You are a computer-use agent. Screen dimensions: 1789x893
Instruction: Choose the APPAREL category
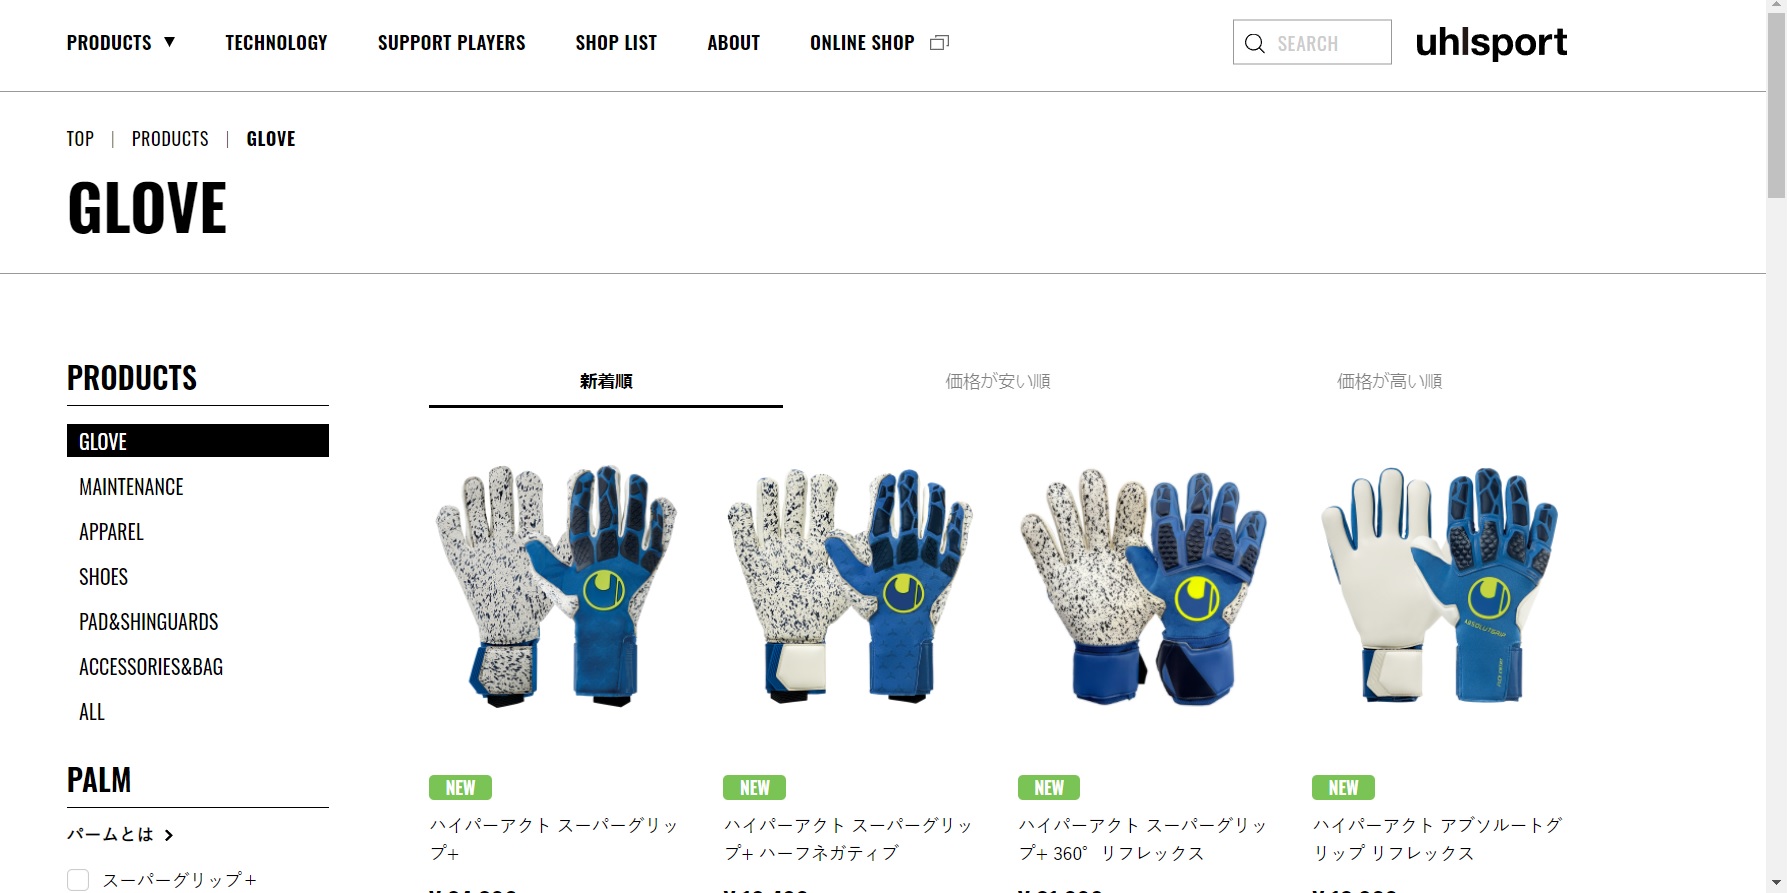point(111,532)
